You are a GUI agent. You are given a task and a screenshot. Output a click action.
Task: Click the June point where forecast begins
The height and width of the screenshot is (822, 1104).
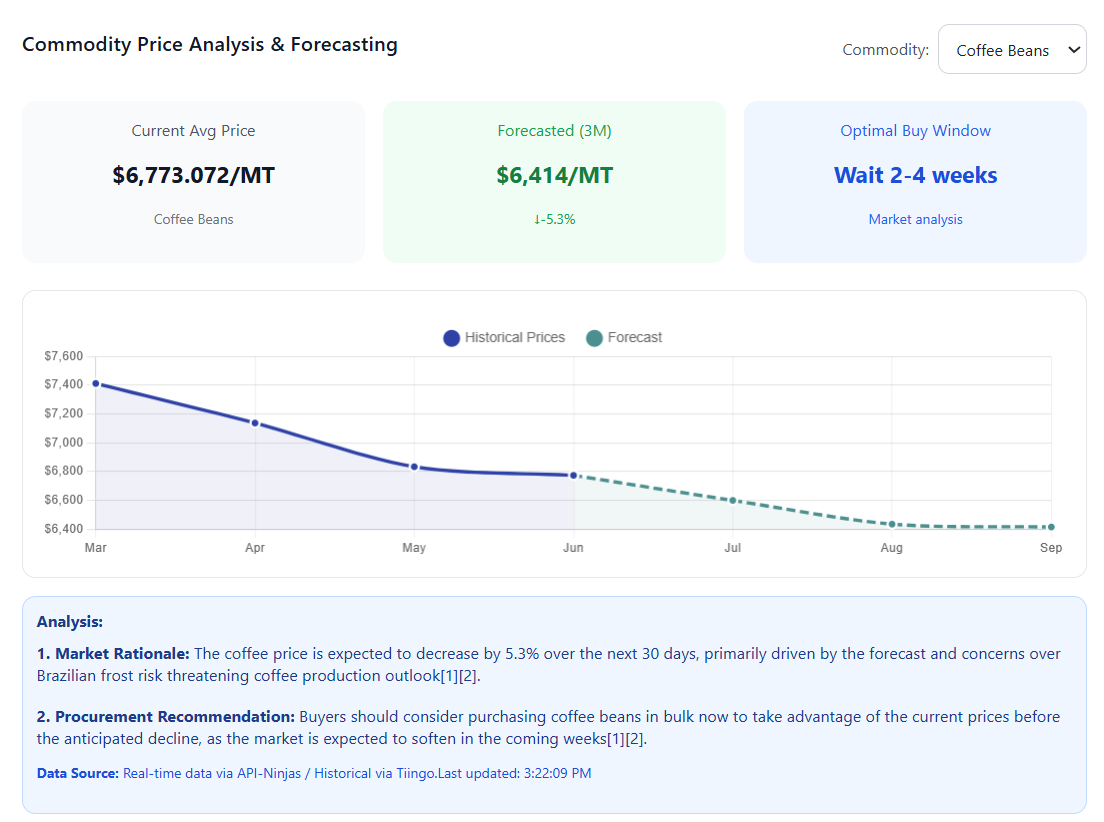tap(573, 476)
